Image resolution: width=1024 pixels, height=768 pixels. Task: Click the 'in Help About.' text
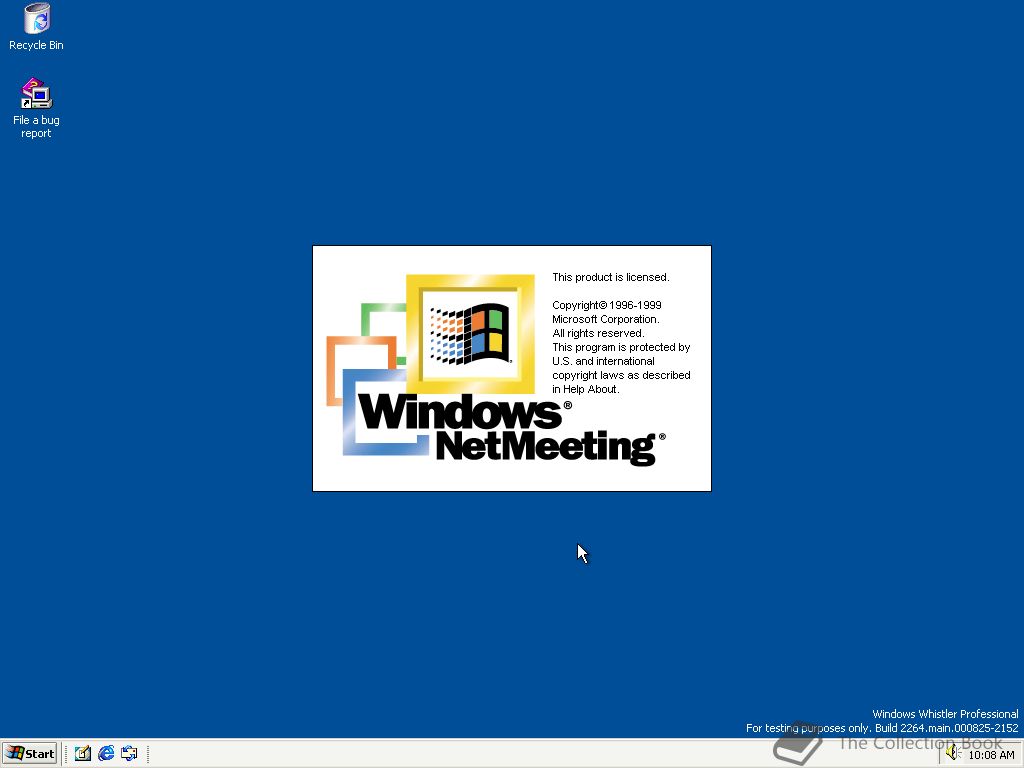[x=586, y=389]
